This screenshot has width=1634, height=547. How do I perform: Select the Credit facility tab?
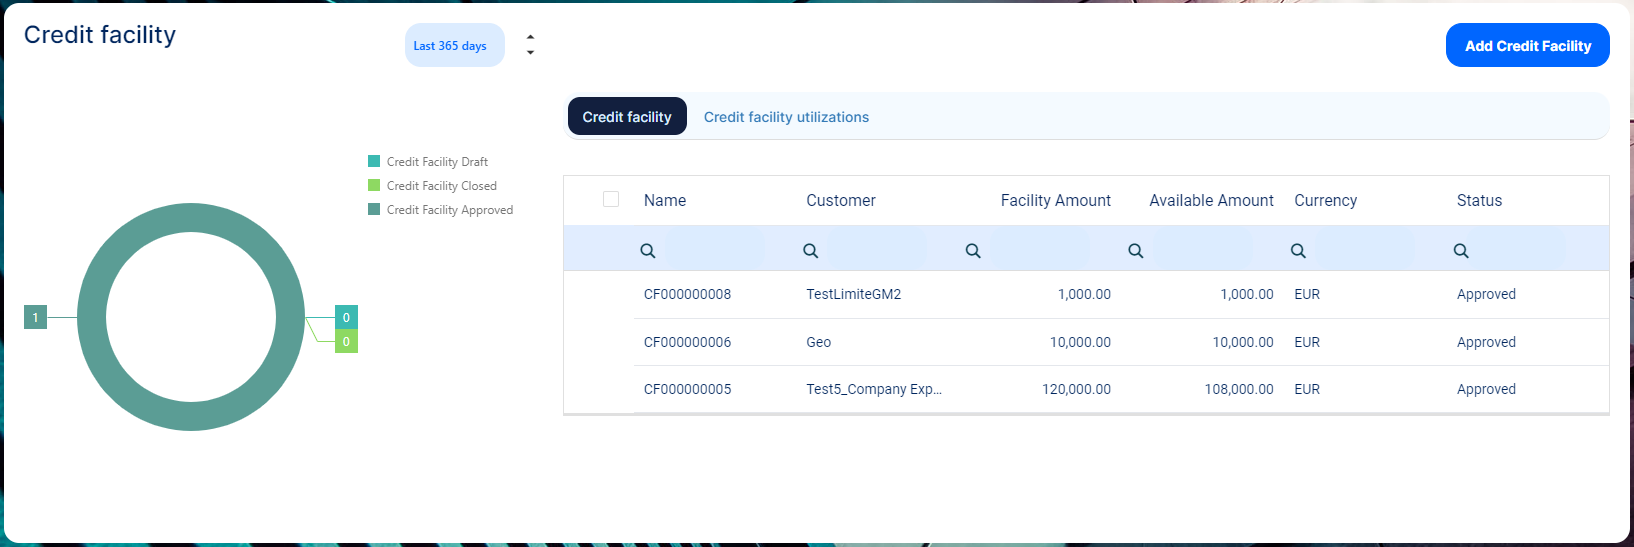627,117
